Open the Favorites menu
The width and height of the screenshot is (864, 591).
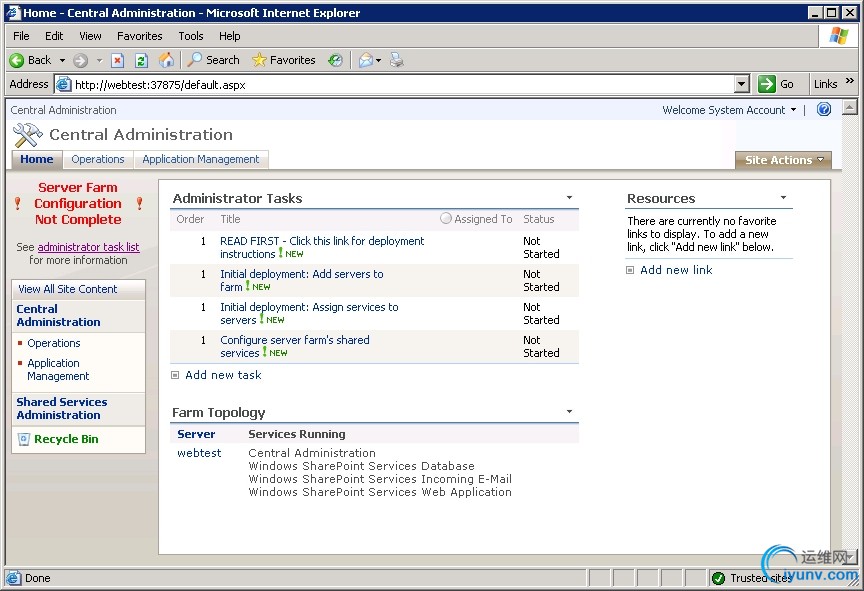[x=139, y=36]
